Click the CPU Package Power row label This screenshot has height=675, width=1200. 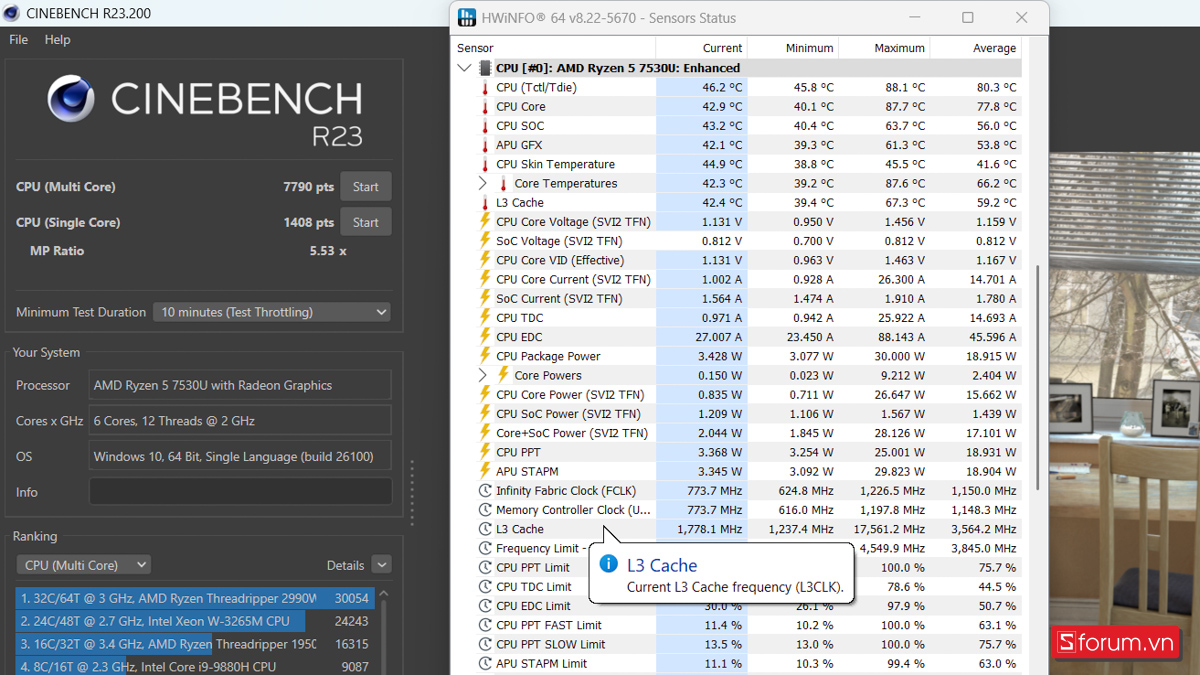coord(550,356)
